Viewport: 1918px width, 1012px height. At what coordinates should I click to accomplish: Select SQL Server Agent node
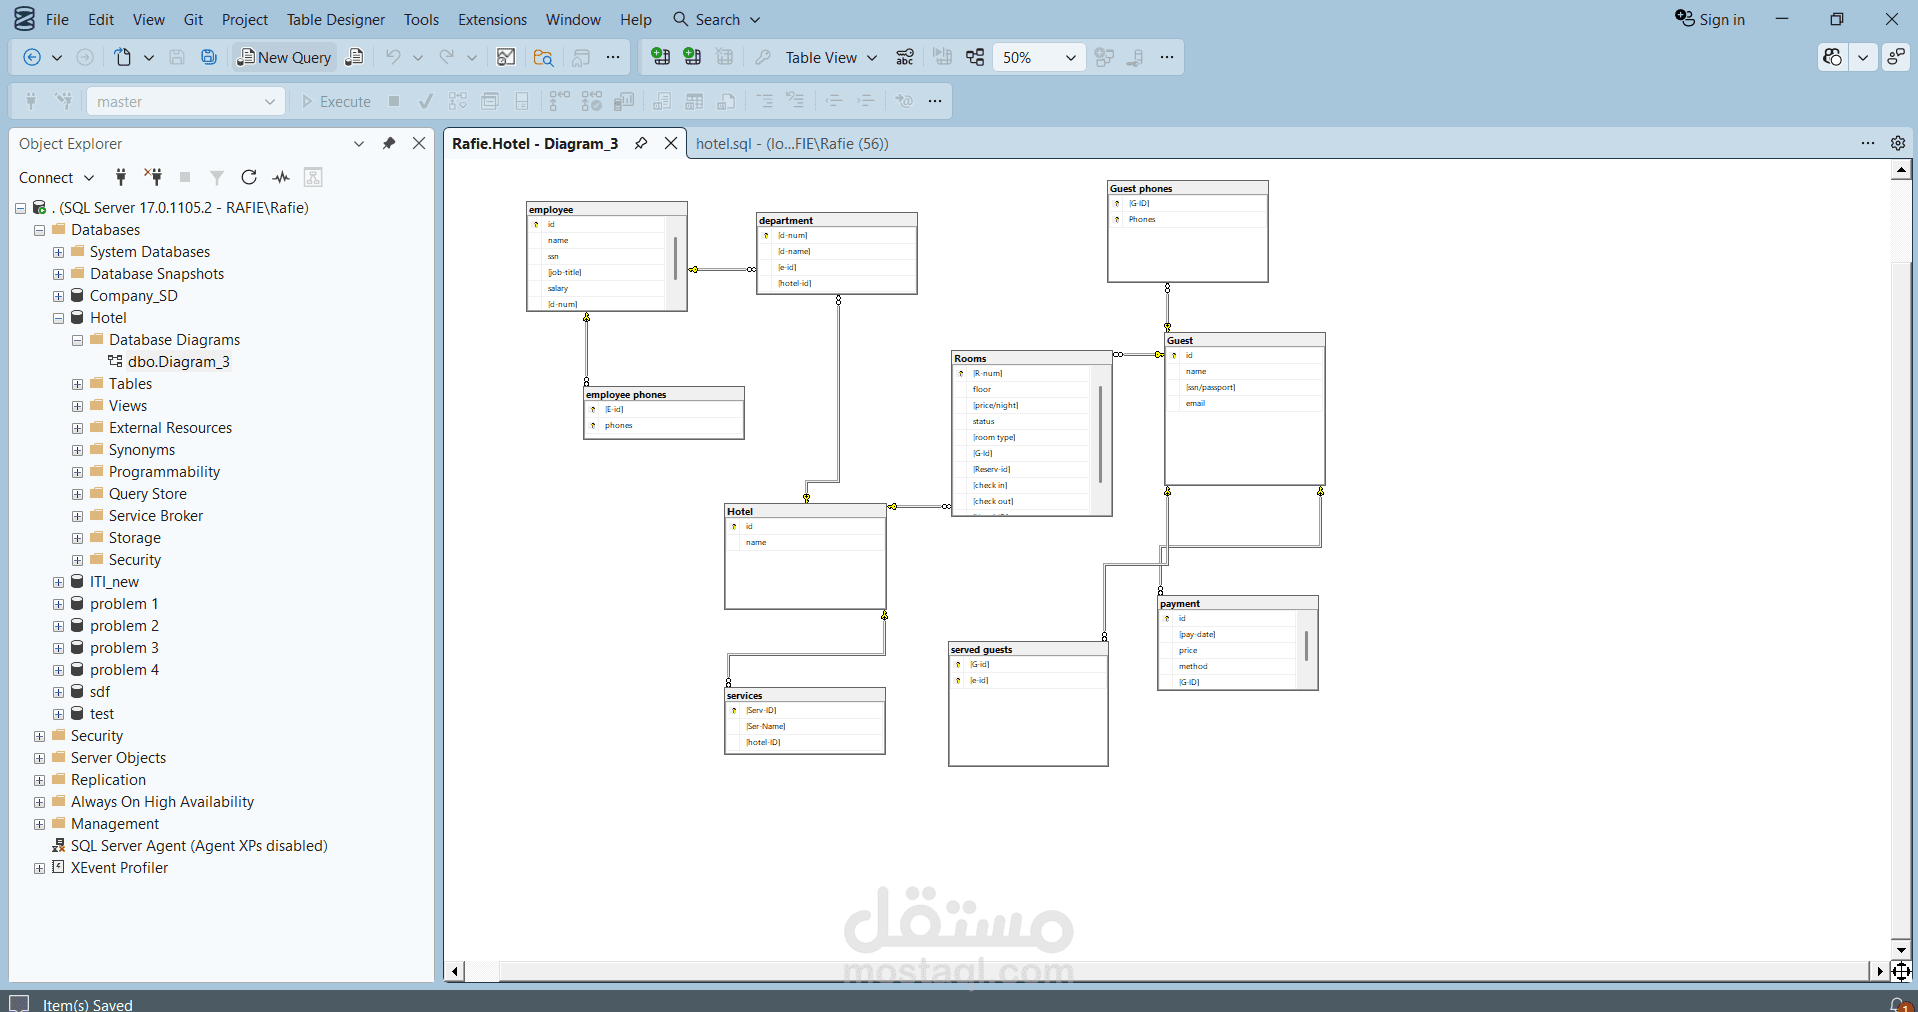tap(199, 846)
